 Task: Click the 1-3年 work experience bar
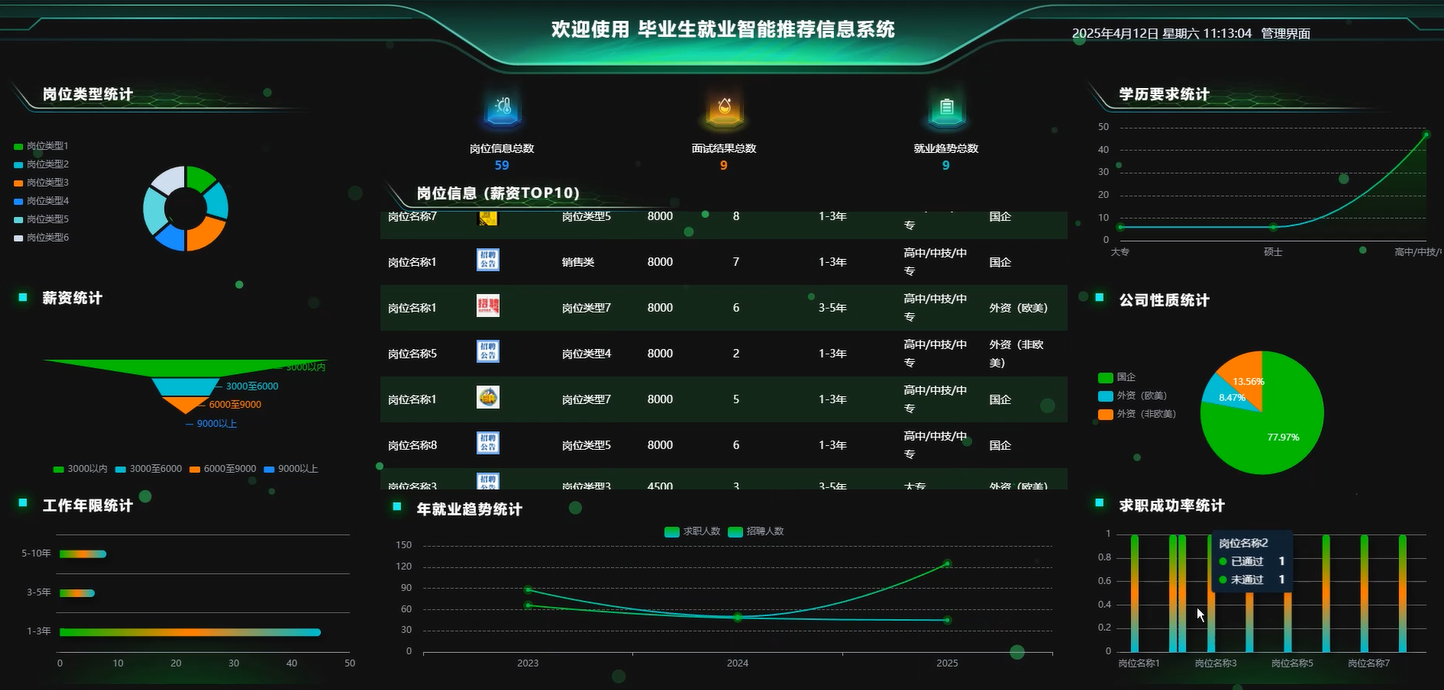coord(190,632)
